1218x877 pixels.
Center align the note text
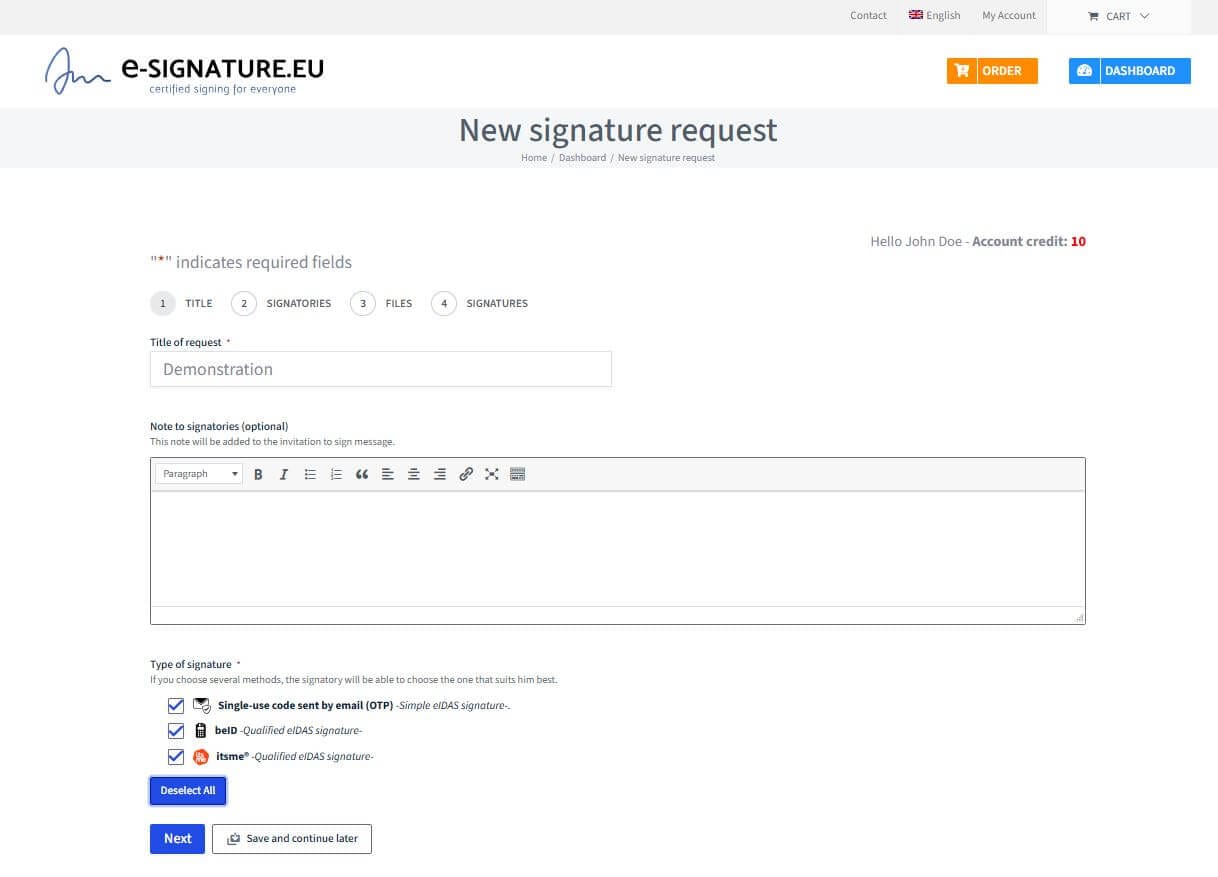(414, 474)
